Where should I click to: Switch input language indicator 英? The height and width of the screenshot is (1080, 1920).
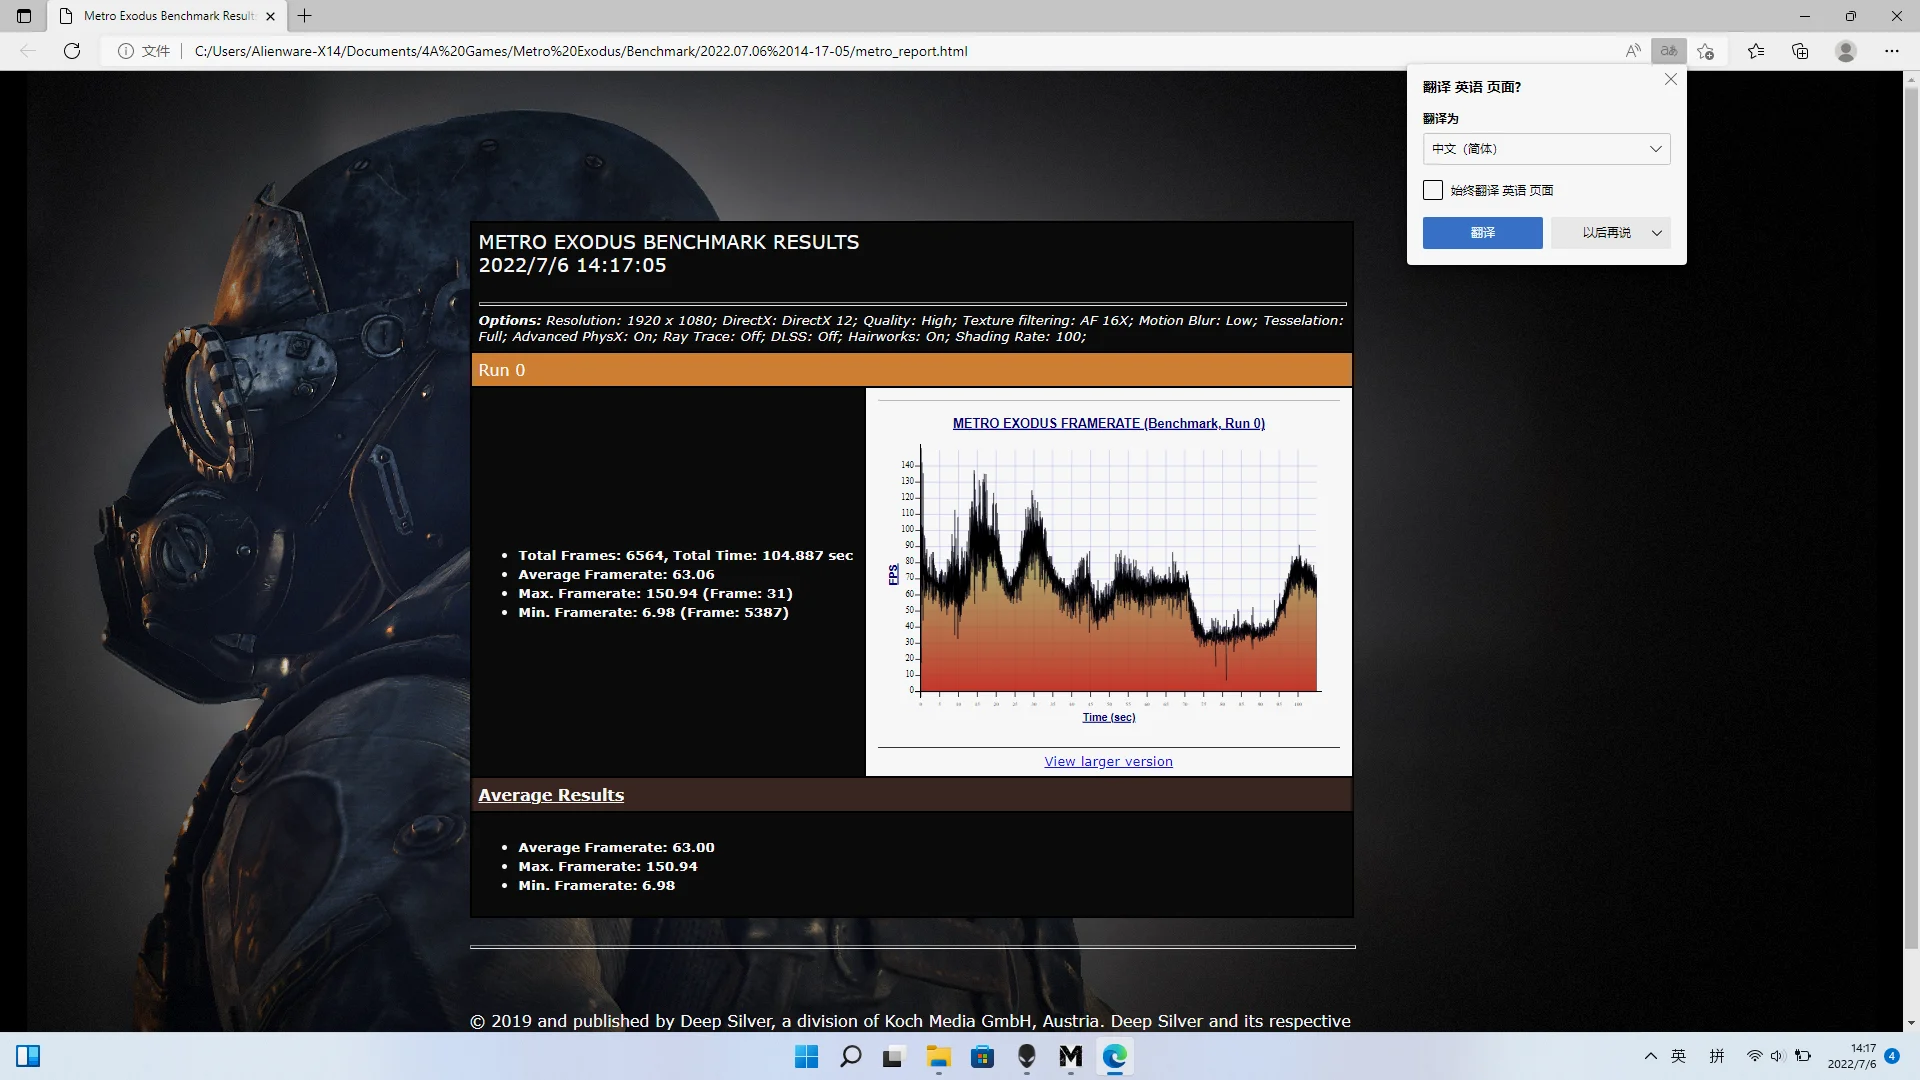pos(1678,1056)
